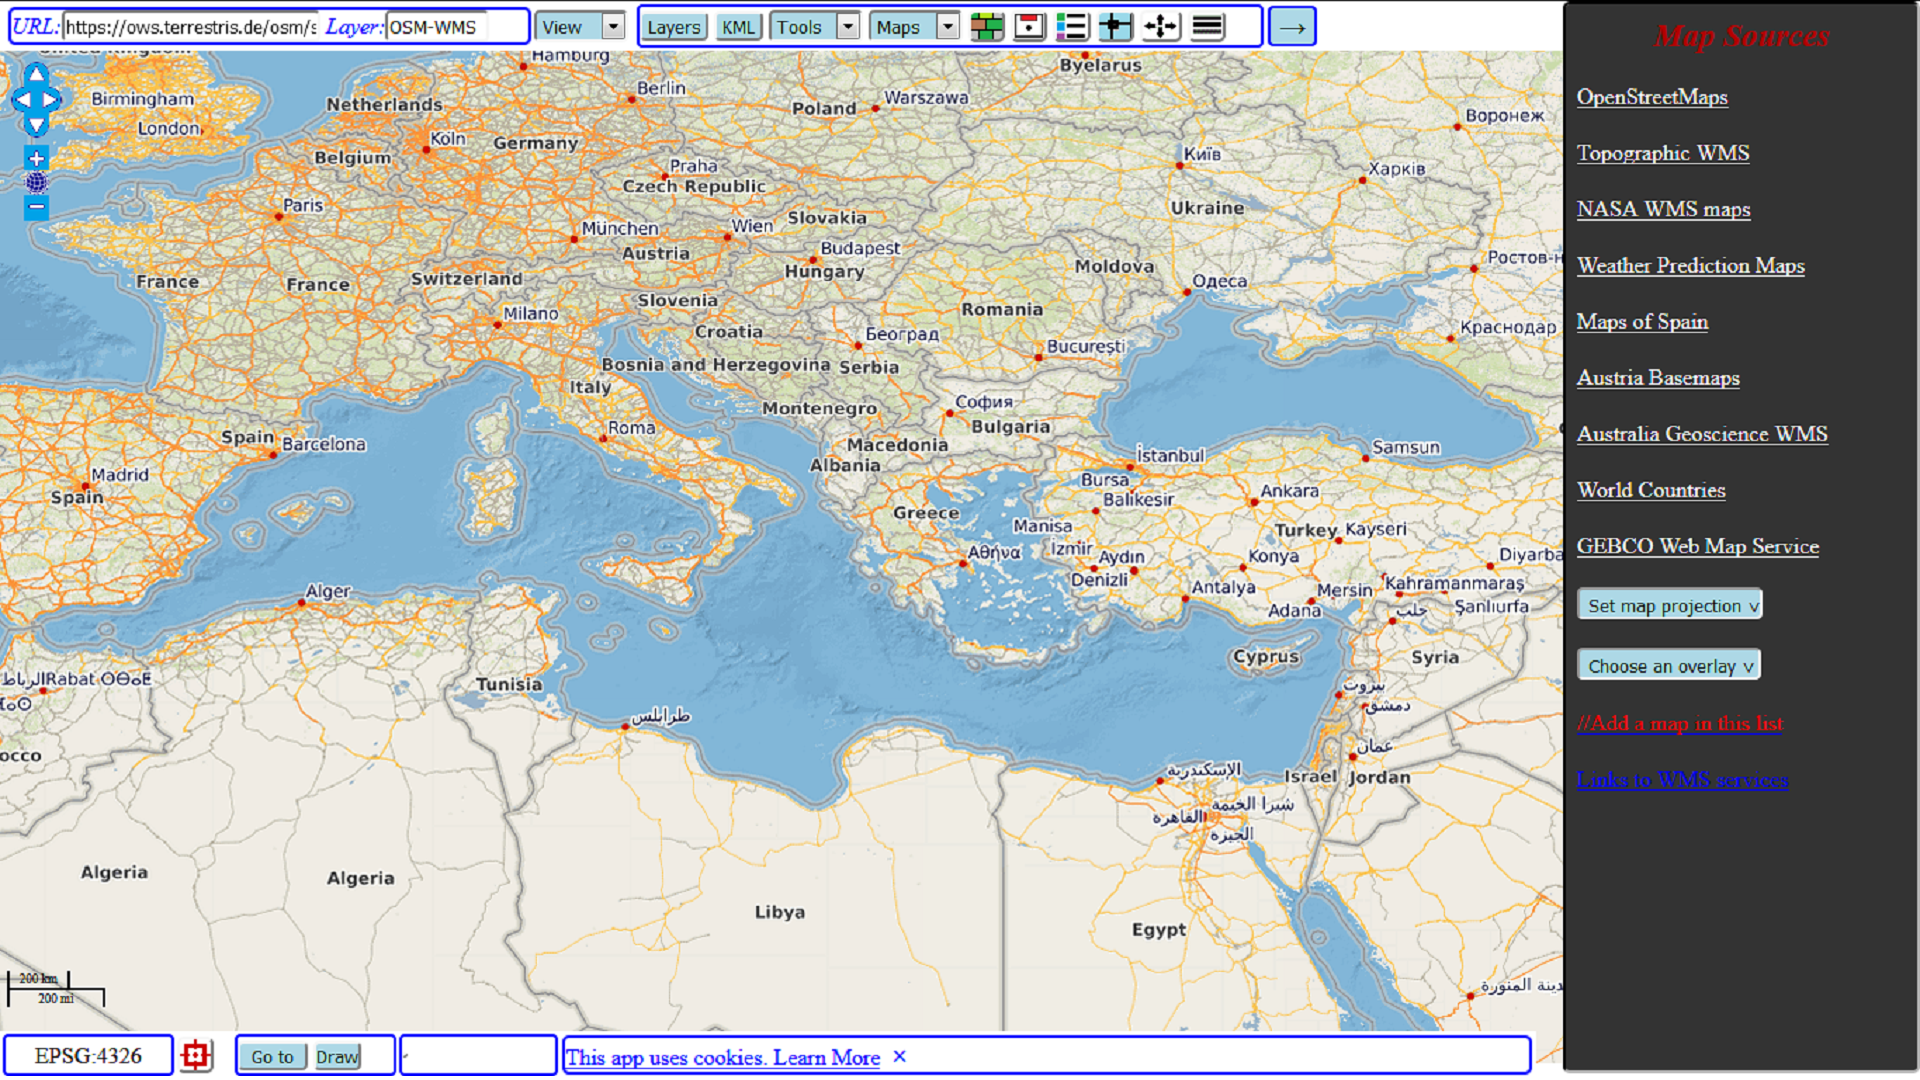Pan the map east with right arrow
1920x1080 pixels.
pos(50,100)
